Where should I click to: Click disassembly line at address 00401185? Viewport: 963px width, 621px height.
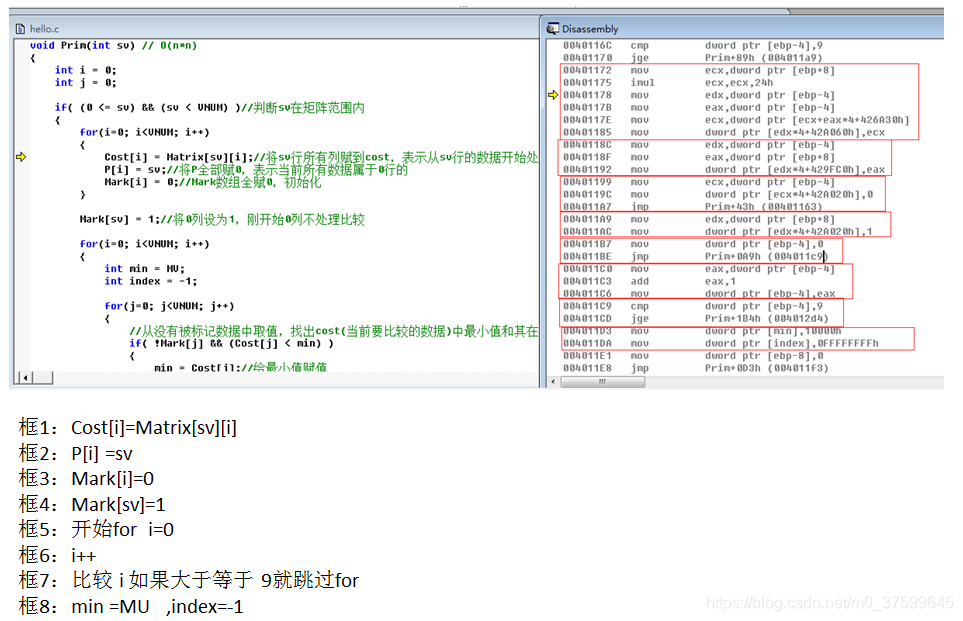(724, 132)
